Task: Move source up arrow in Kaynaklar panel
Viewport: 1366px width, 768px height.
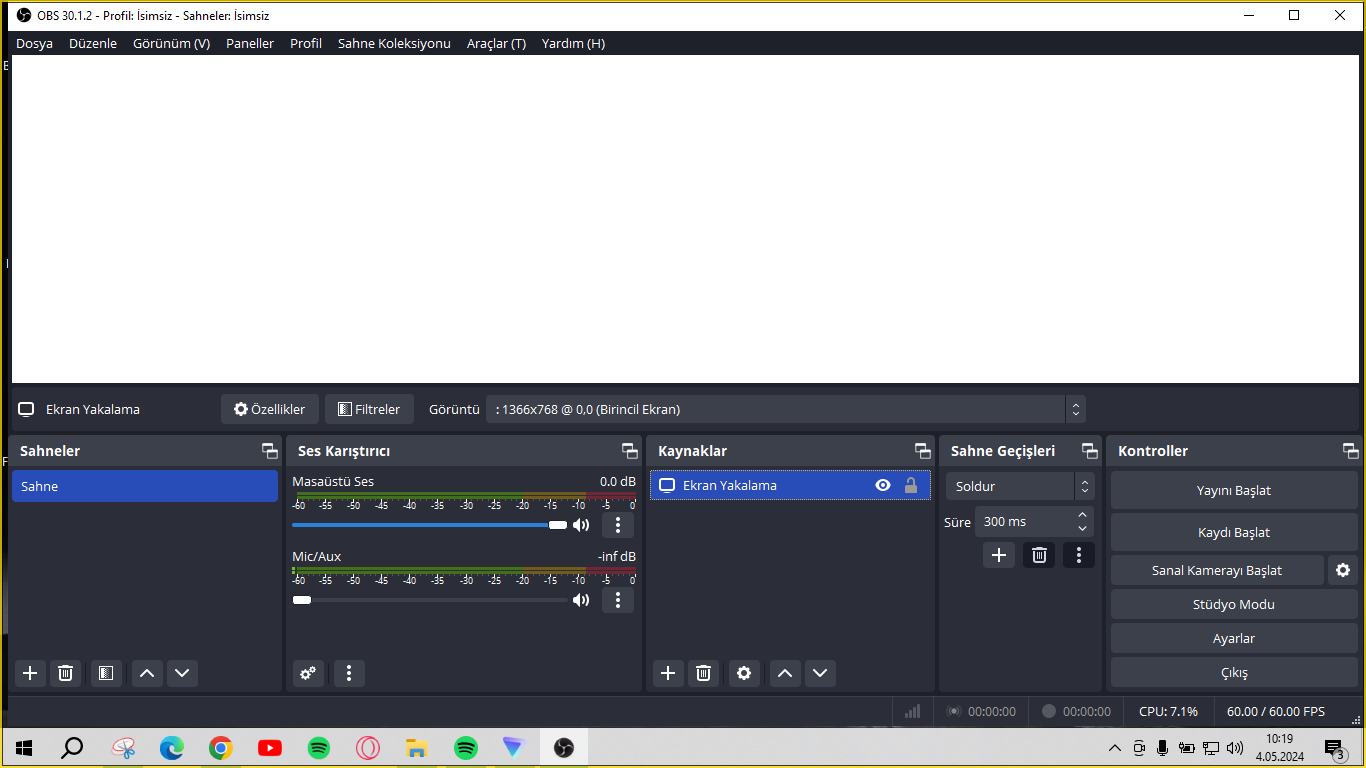Action: [x=785, y=673]
